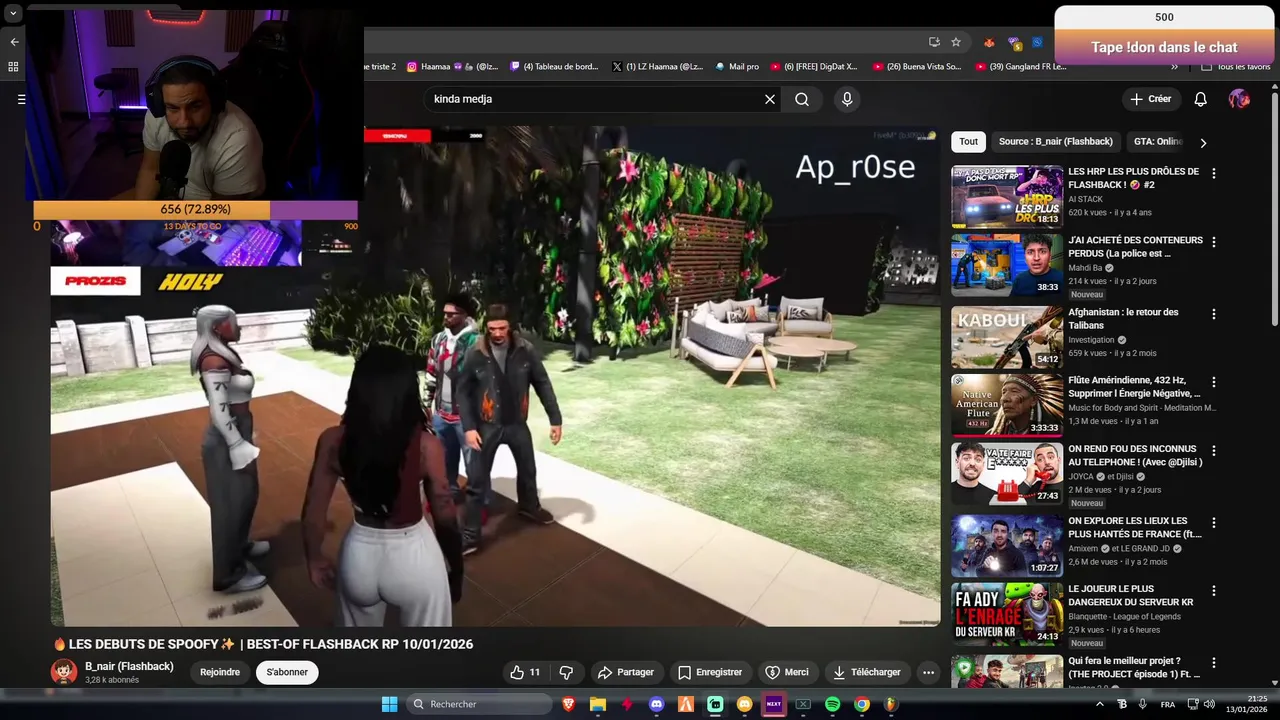
Task: Expand hidden bookmarks chevron
Action: [1175, 67]
